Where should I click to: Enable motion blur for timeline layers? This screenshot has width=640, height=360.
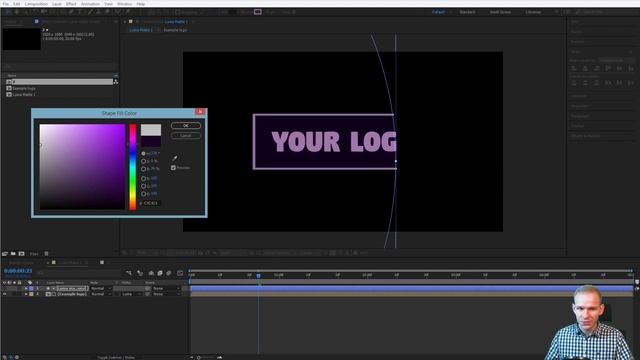tap(169, 273)
